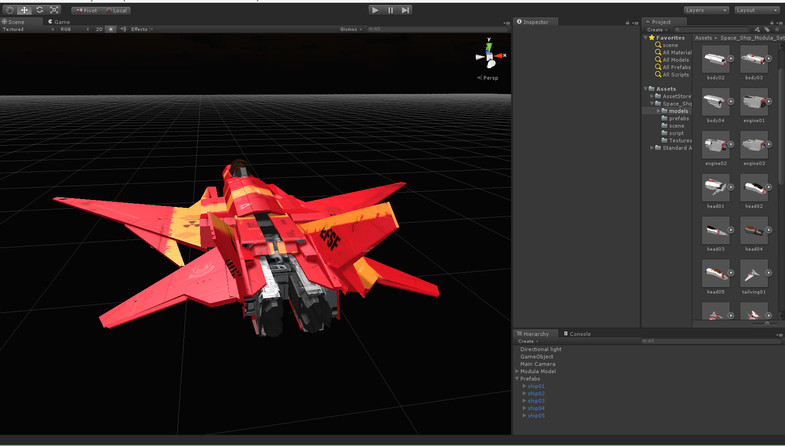Select engine01 model thumbnail
The width and height of the screenshot is (785, 446).
coord(753,102)
